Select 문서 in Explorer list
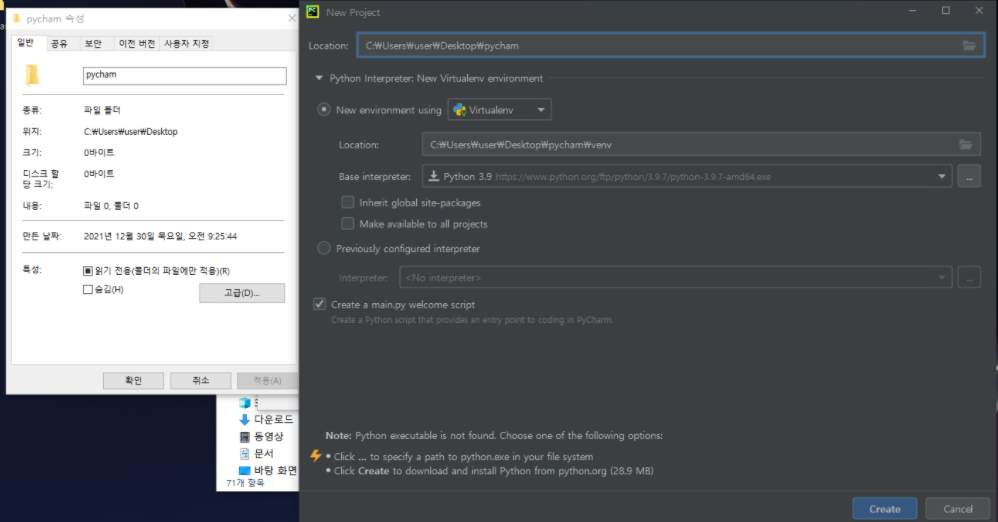 (x=264, y=453)
